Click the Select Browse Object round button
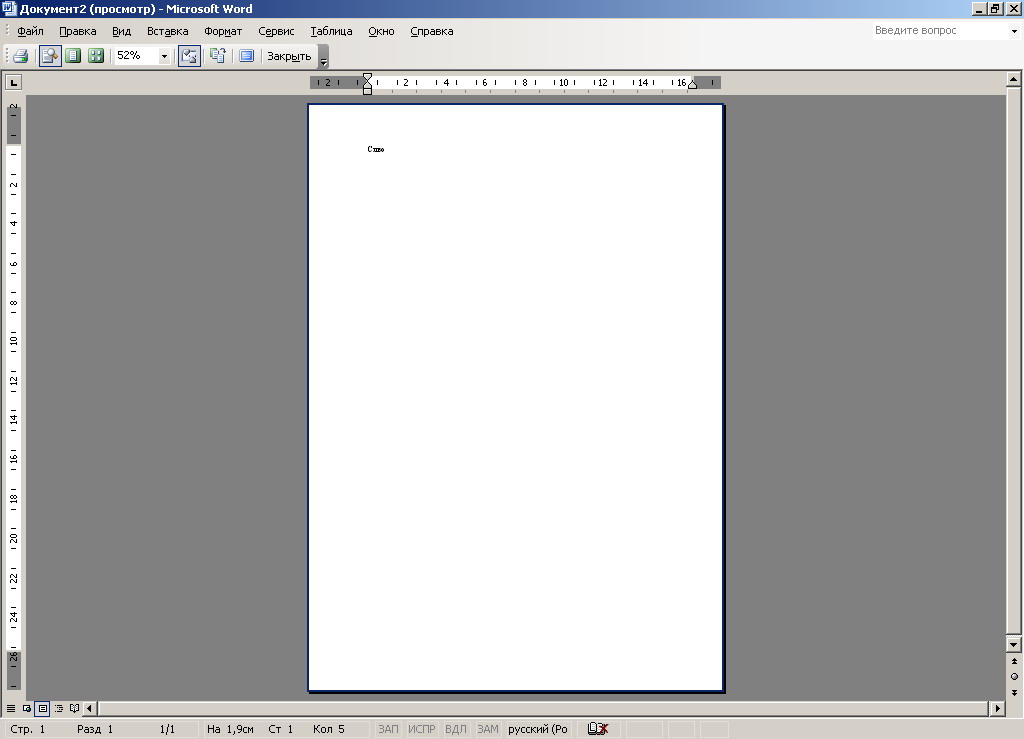Image resolution: width=1024 pixels, height=739 pixels. click(1014, 677)
